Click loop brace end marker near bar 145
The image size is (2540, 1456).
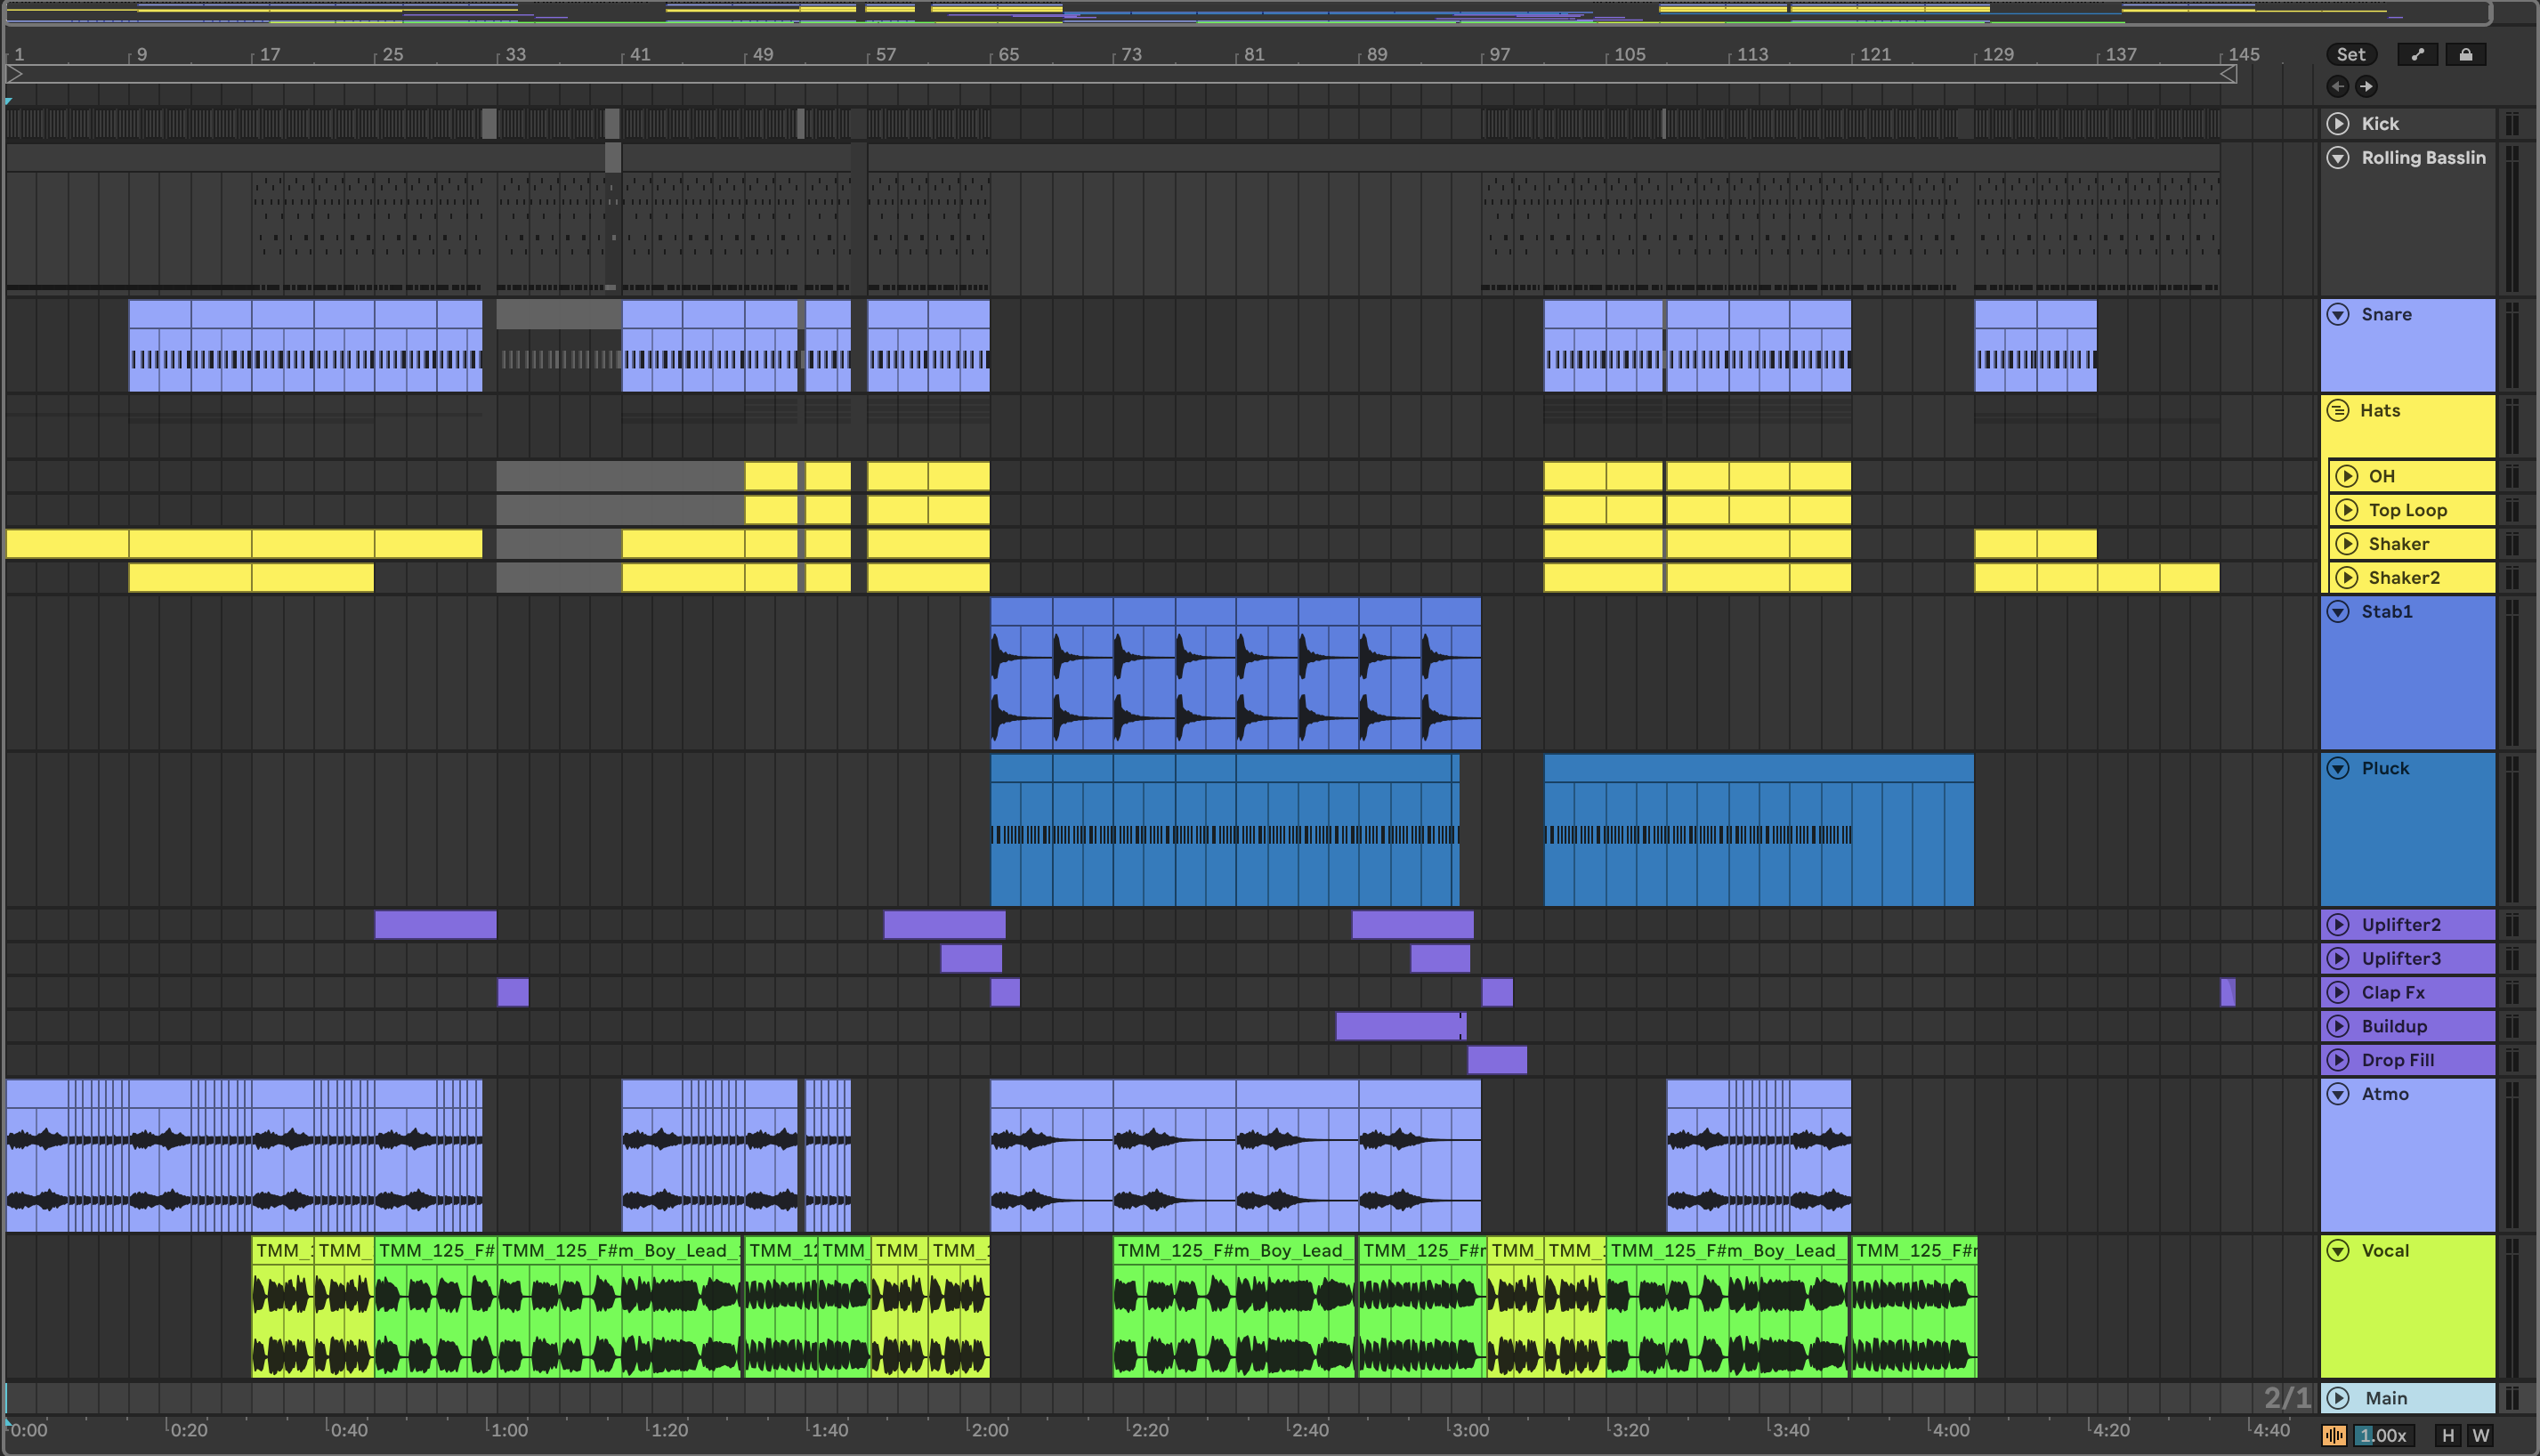tap(2228, 74)
